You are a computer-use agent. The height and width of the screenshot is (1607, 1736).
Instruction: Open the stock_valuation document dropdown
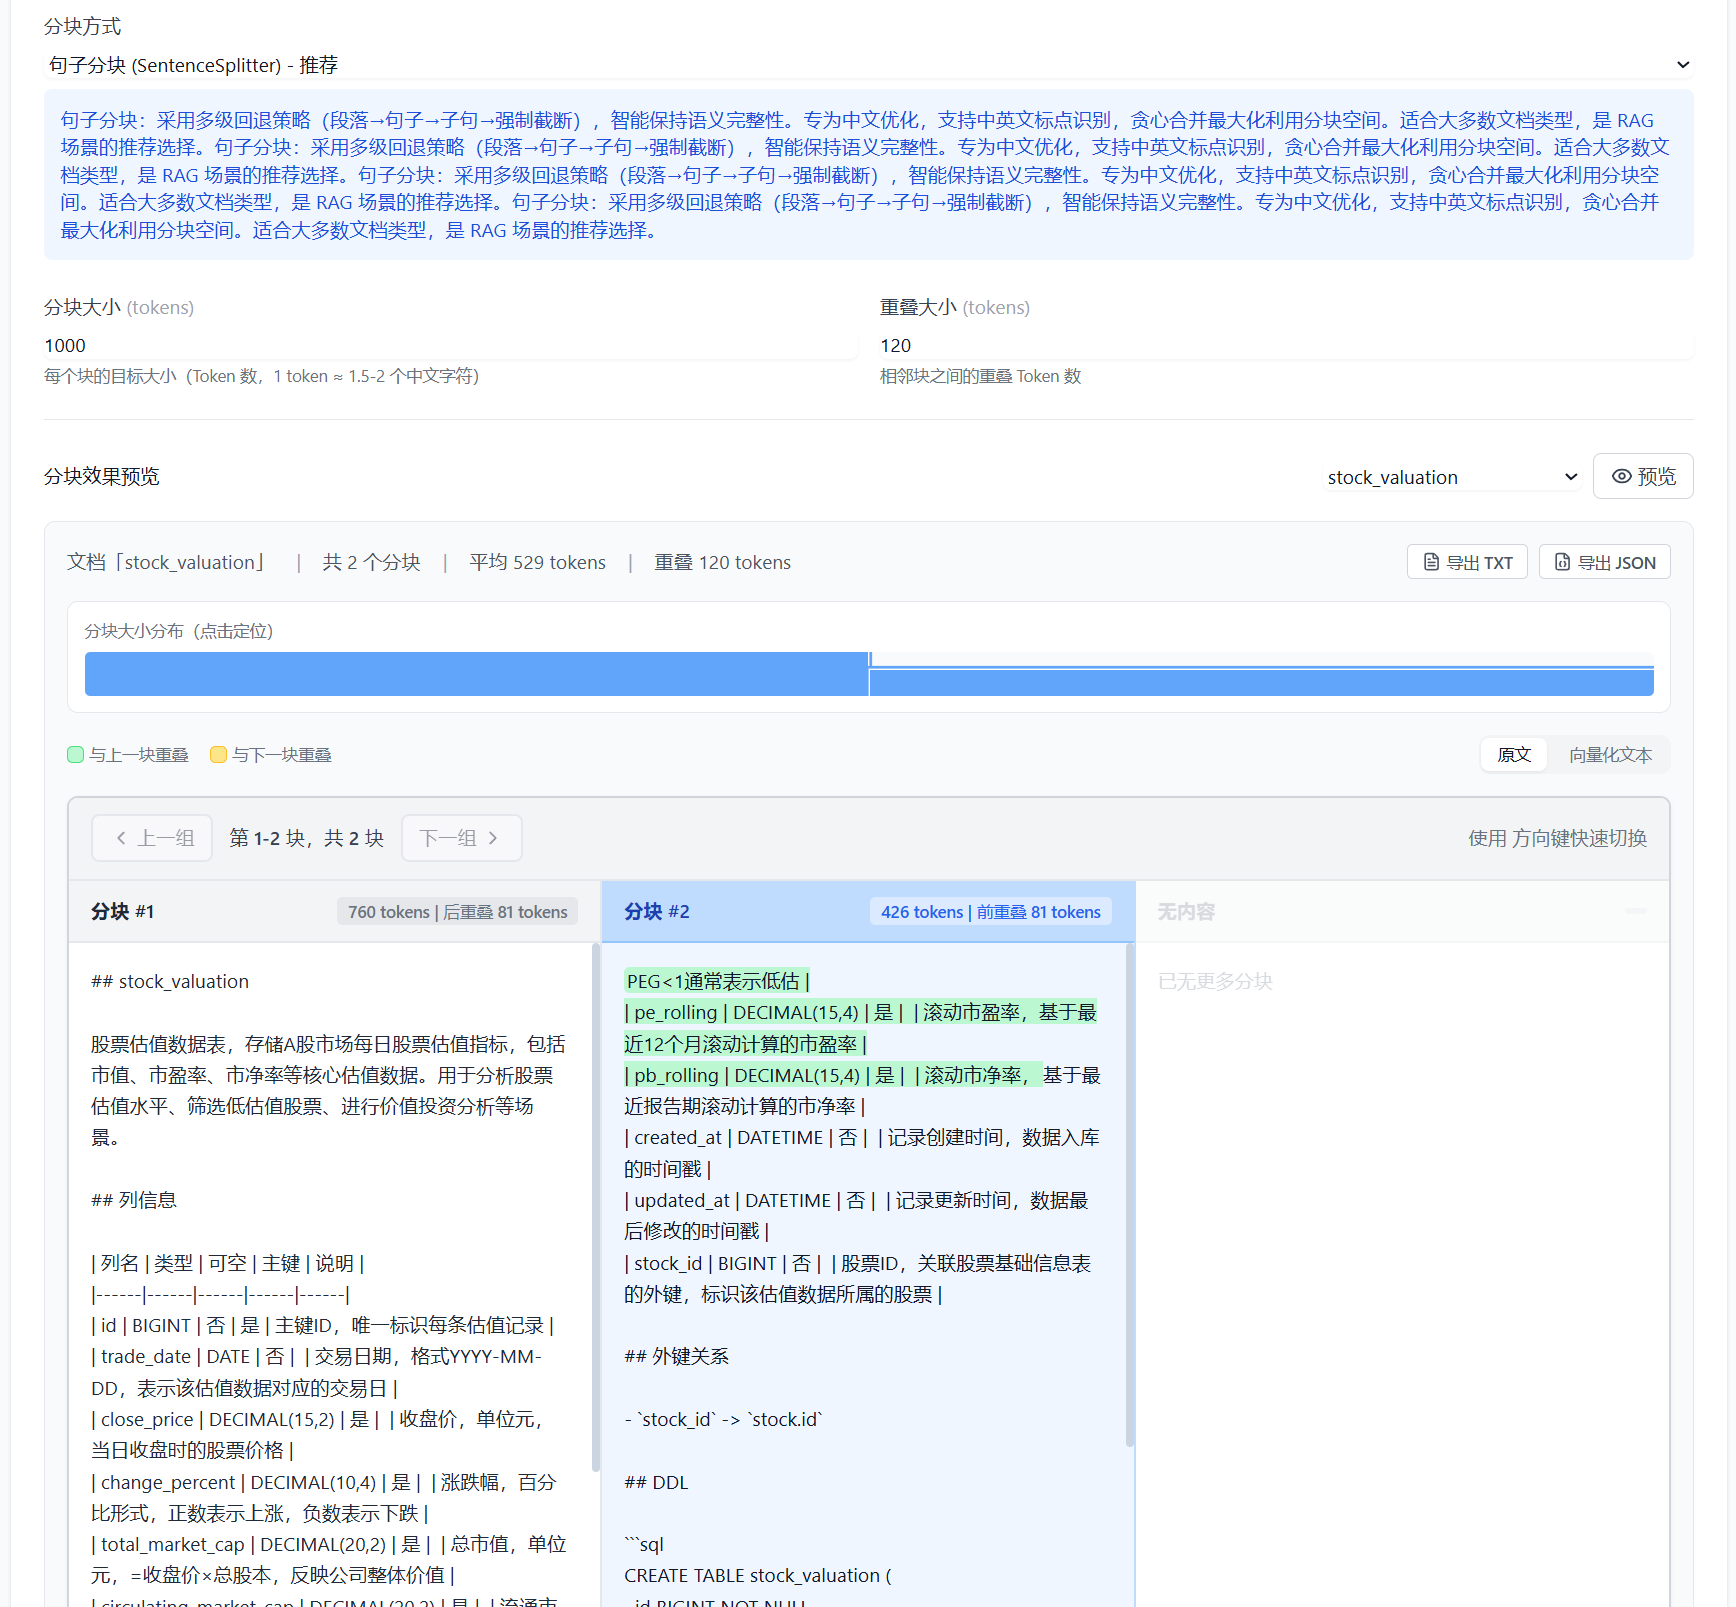pos(1453,477)
